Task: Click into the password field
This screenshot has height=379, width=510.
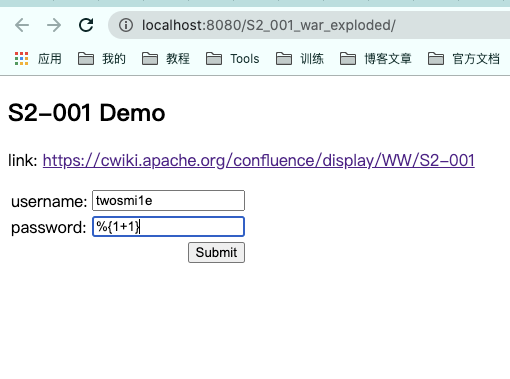Action: tap(168, 227)
